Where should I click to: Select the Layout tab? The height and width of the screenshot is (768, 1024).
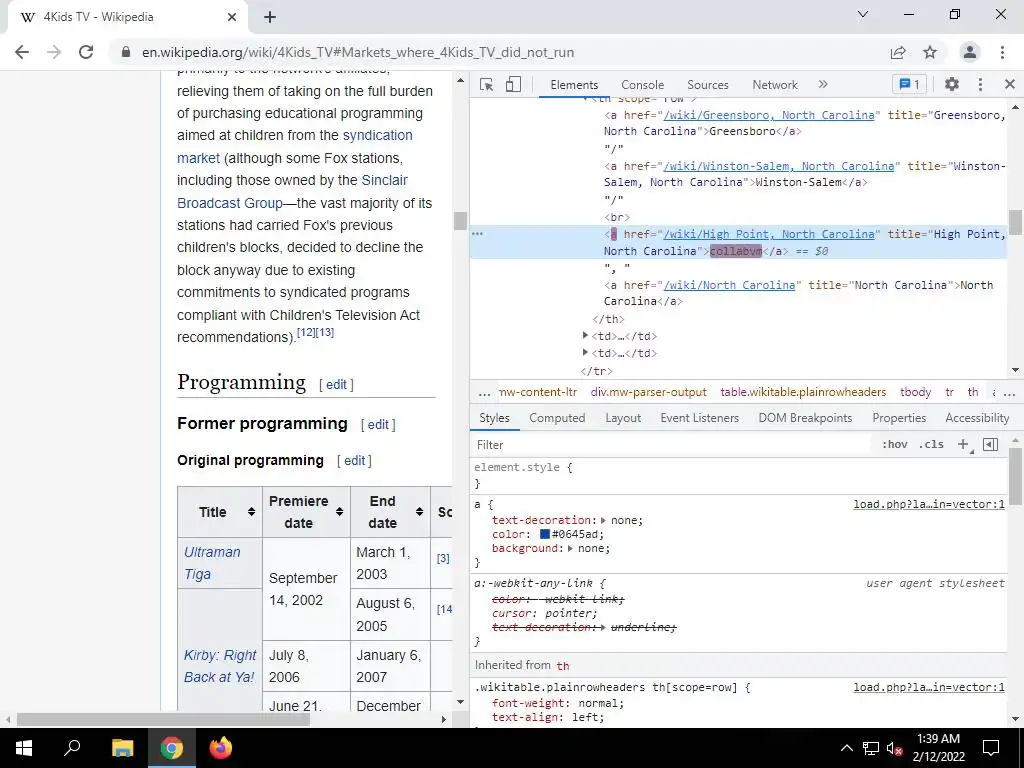[623, 418]
